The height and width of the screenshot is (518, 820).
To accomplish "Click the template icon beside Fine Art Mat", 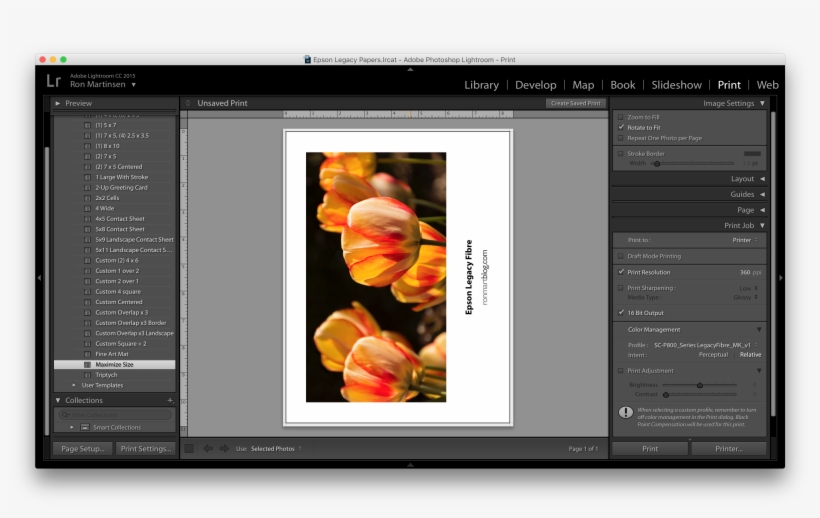I will tap(87, 354).
